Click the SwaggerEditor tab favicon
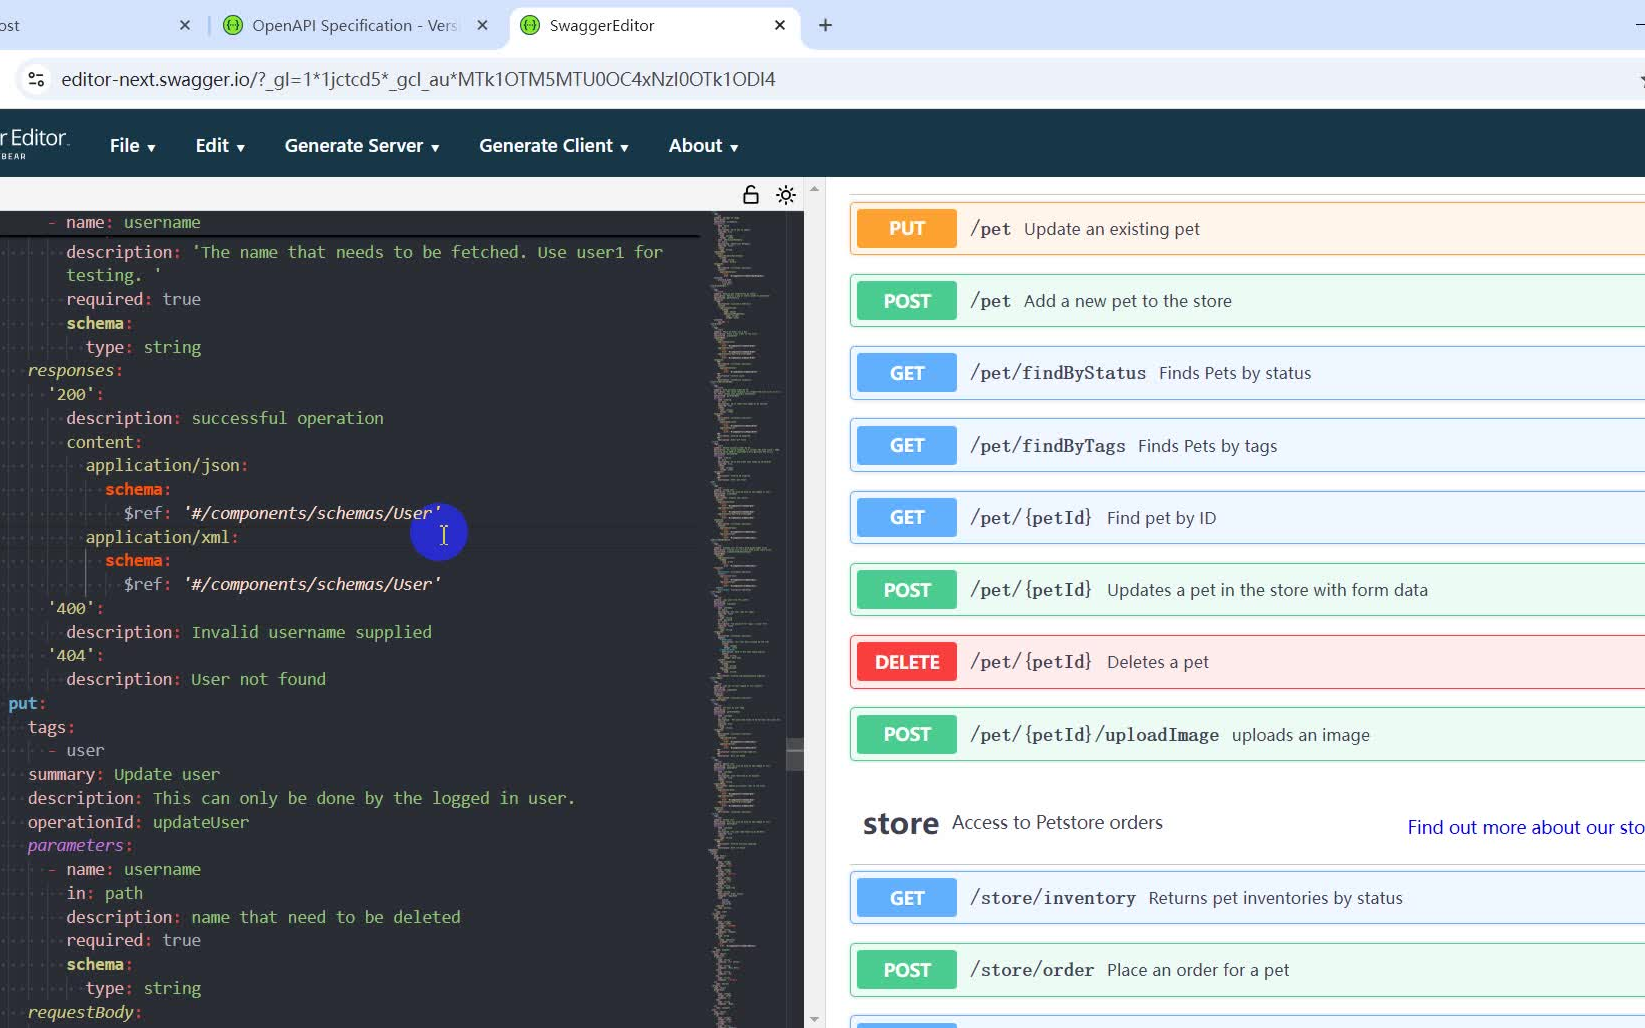The image size is (1645, 1028). point(531,25)
